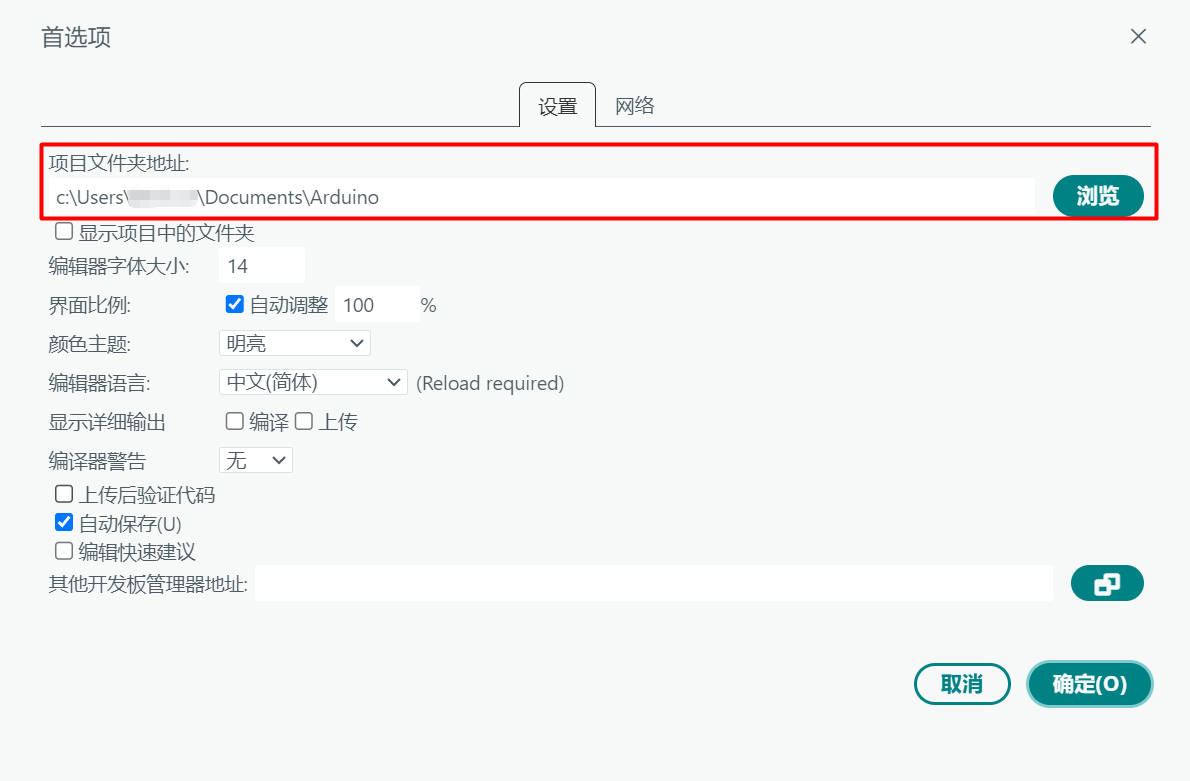Check the 上传后验证代码 option
Image resolution: width=1190 pixels, height=781 pixels.
[64, 493]
